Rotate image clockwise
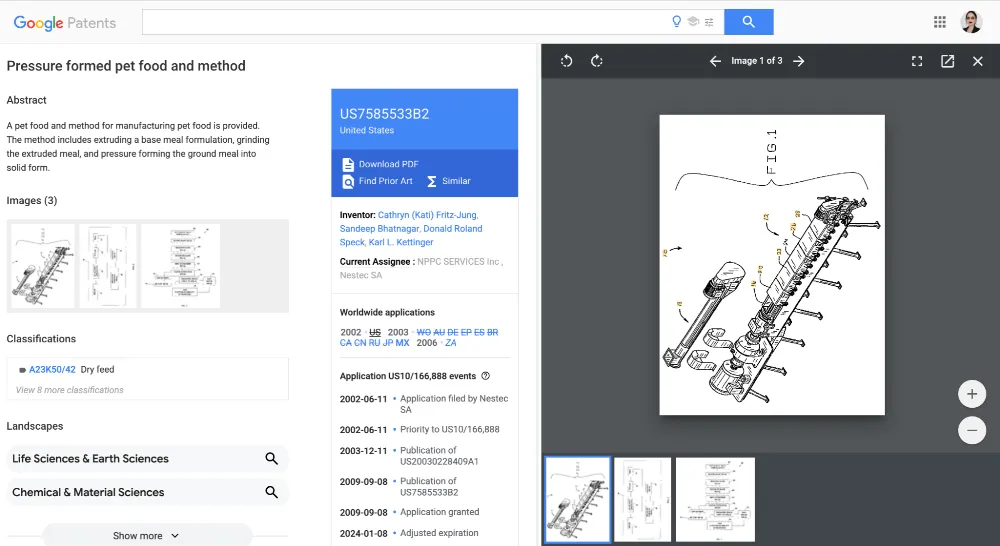1000x546 pixels. coord(596,61)
